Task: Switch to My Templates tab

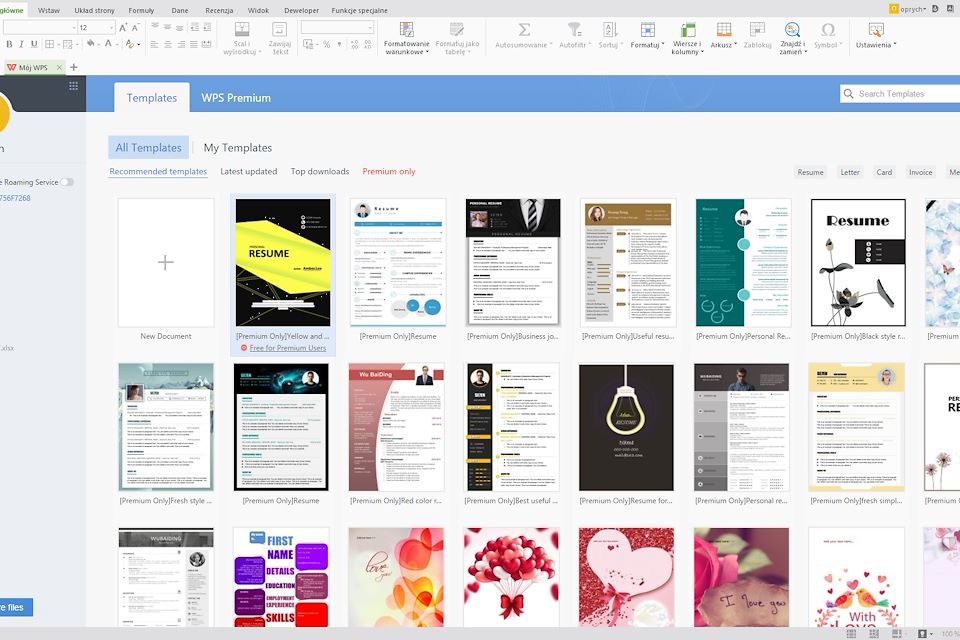Action: tap(238, 148)
